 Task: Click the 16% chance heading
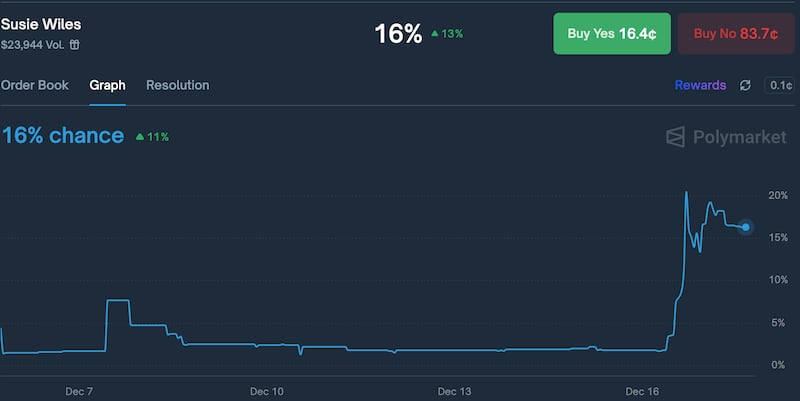pos(63,136)
